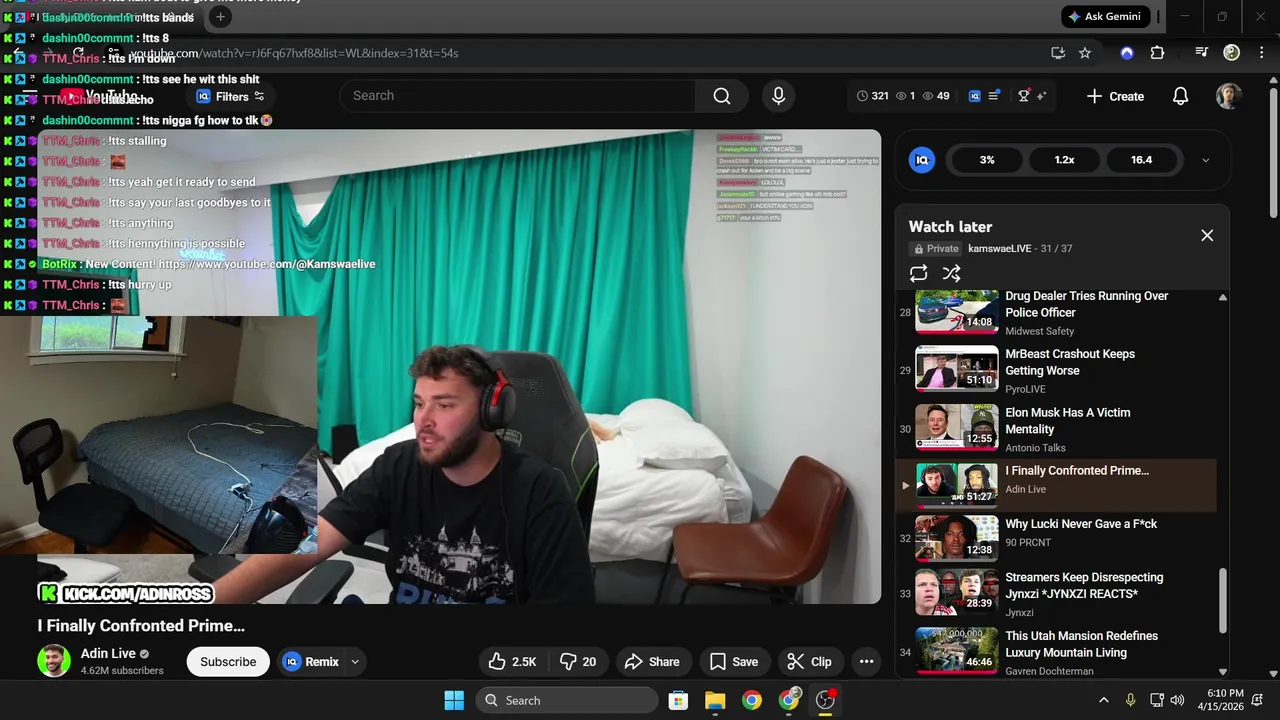
Task: Open the new tab plus button
Action: [220, 17]
